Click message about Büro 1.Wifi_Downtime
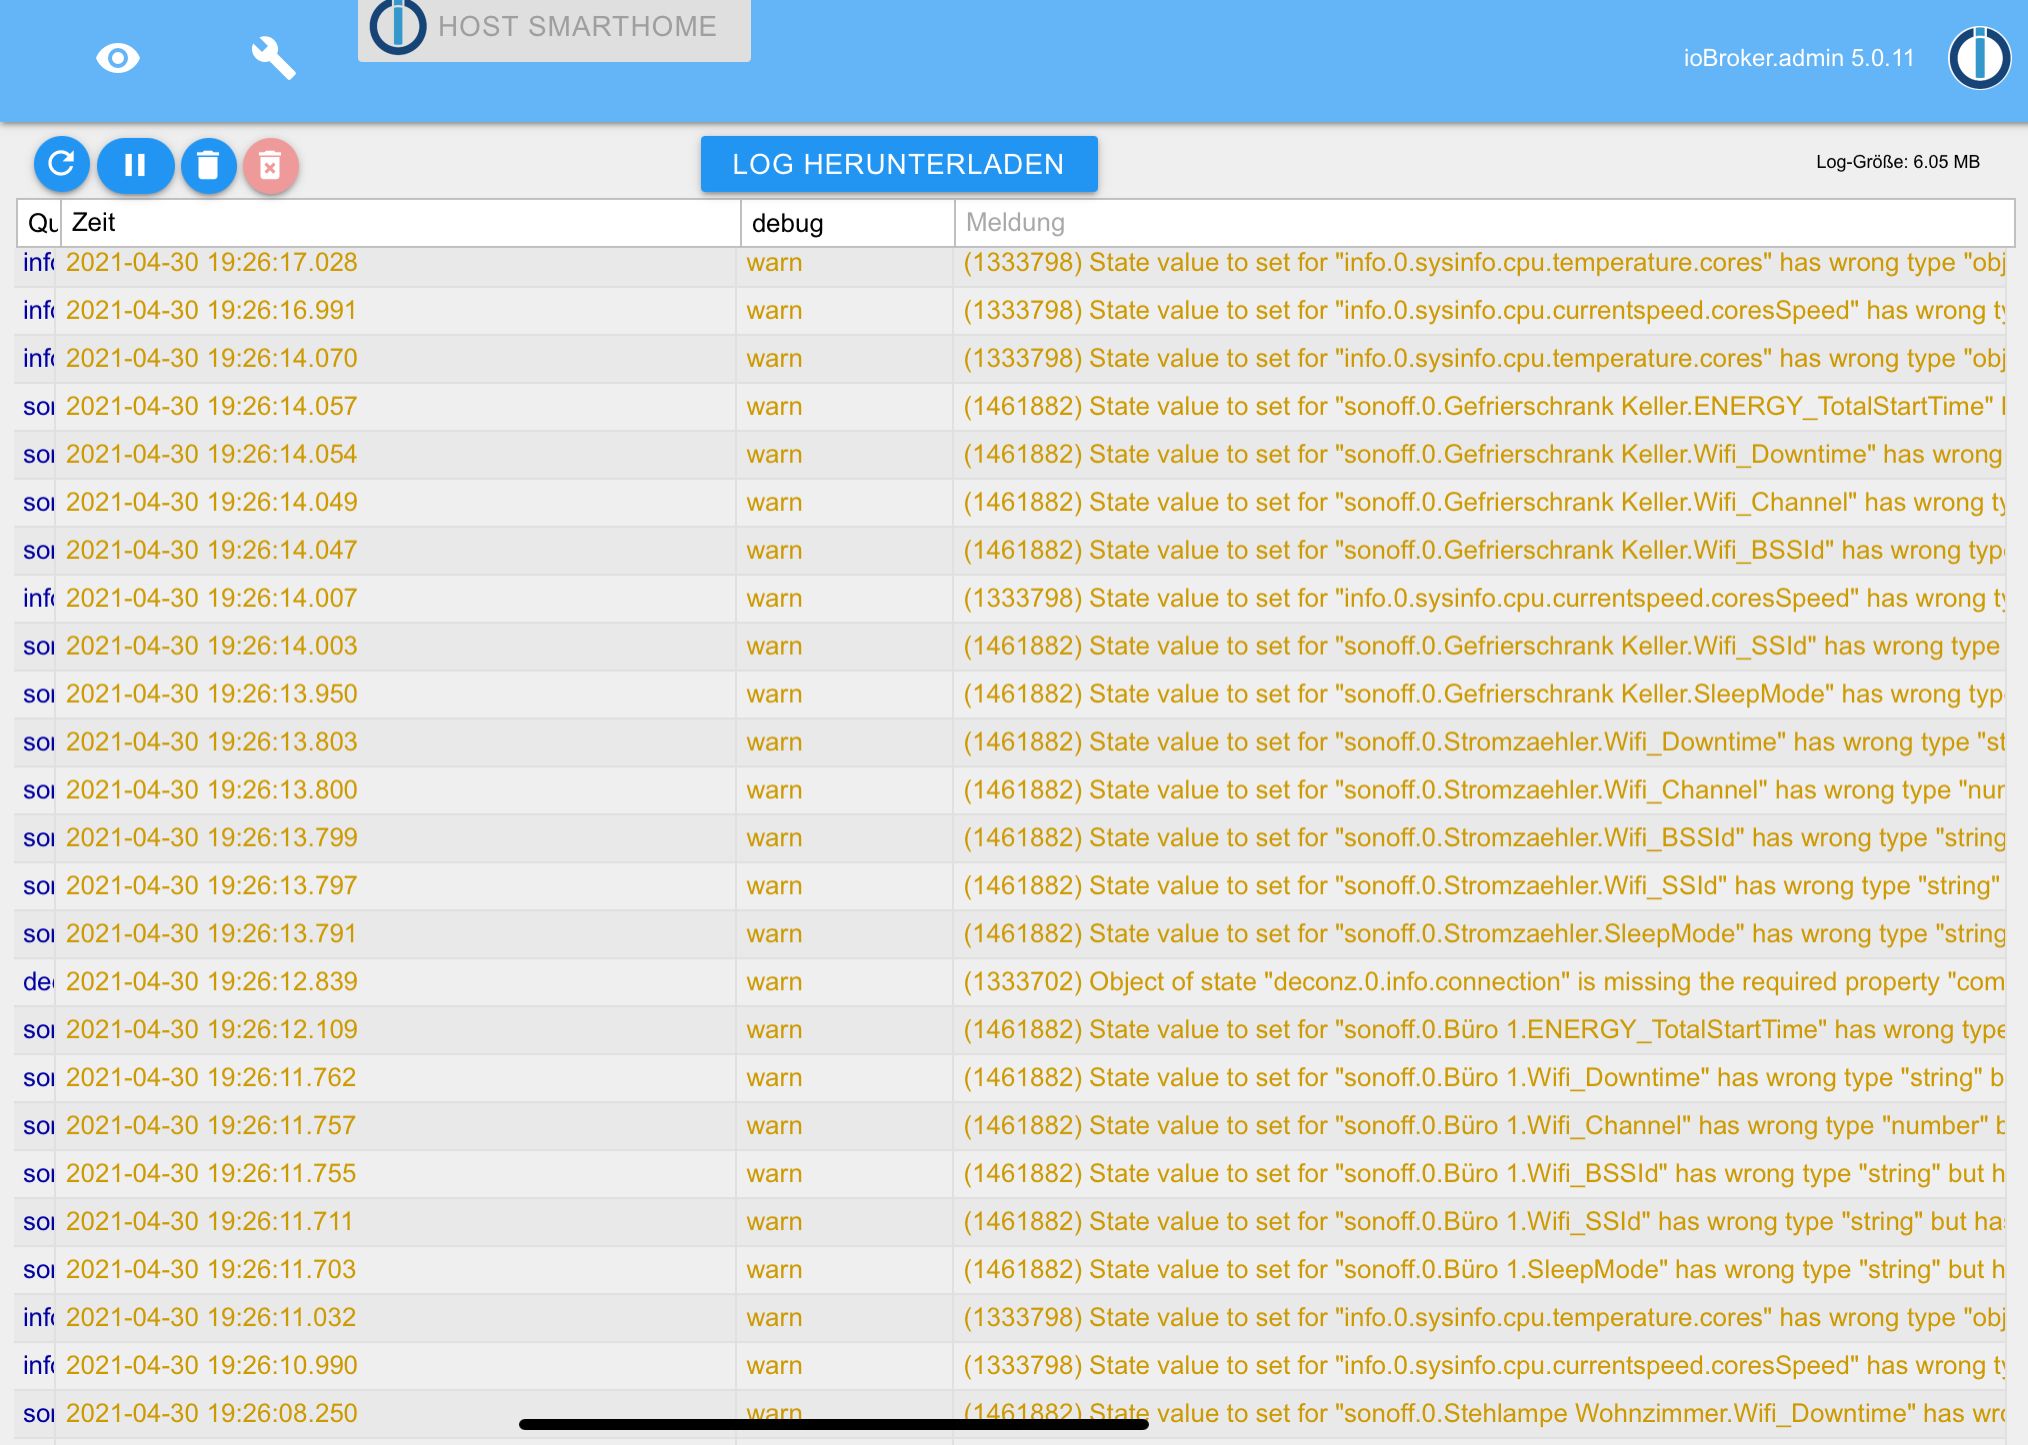The image size is (2028, 1445). (x=1484, y=1077)
